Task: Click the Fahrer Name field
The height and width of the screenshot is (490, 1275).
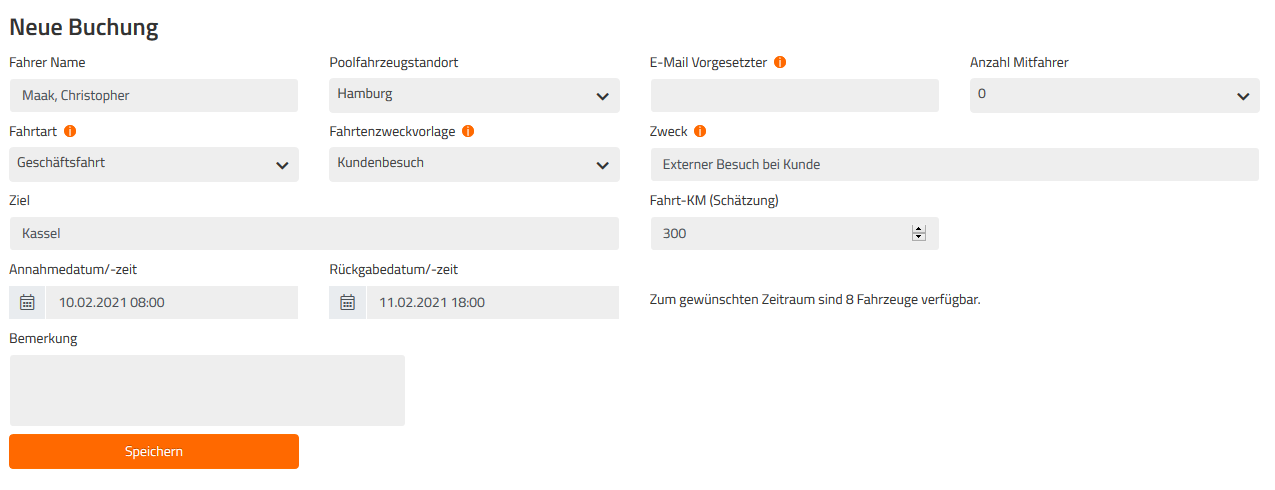Action: tap(154, 96)
